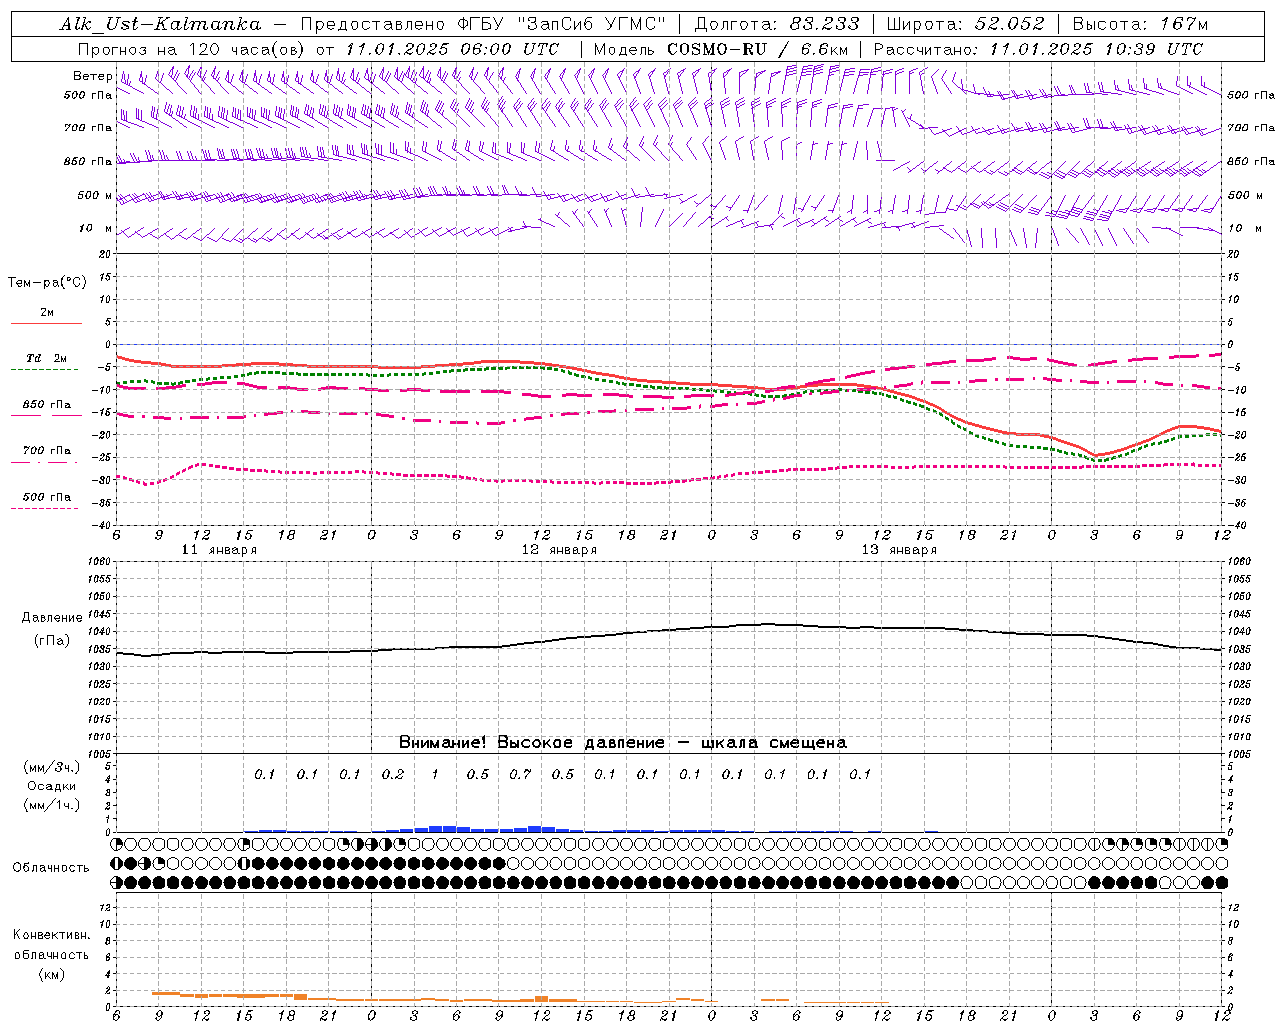
Task: Click the precipitation value "0.7"
Action: 520,774
